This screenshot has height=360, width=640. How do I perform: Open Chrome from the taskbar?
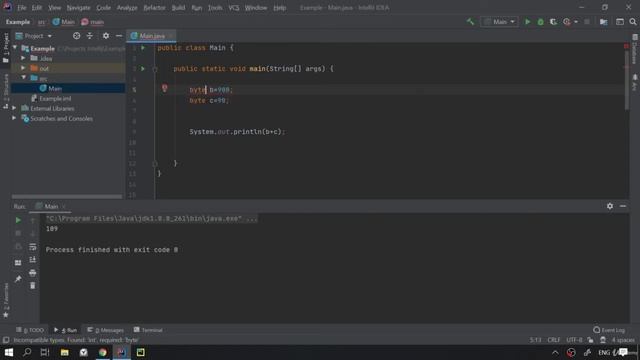[102, 352]
